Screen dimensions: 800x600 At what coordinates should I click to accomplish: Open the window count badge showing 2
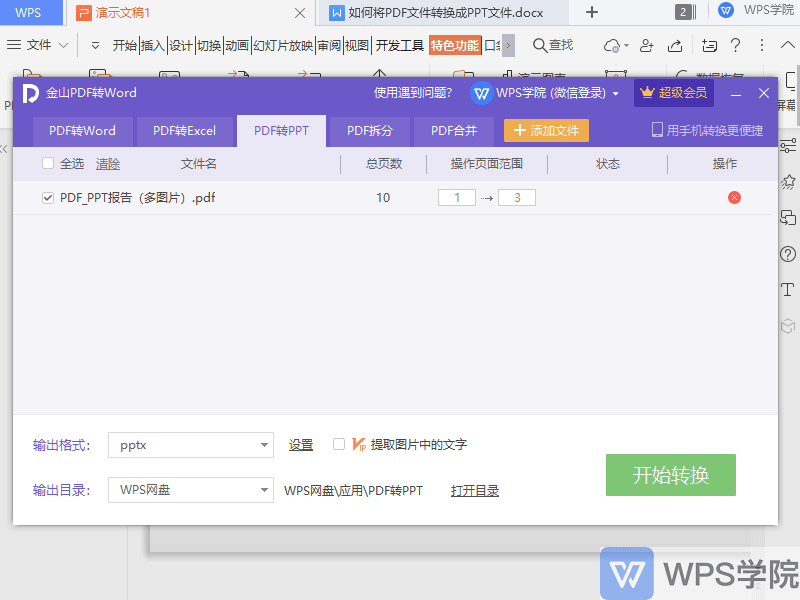coord(683,12)
